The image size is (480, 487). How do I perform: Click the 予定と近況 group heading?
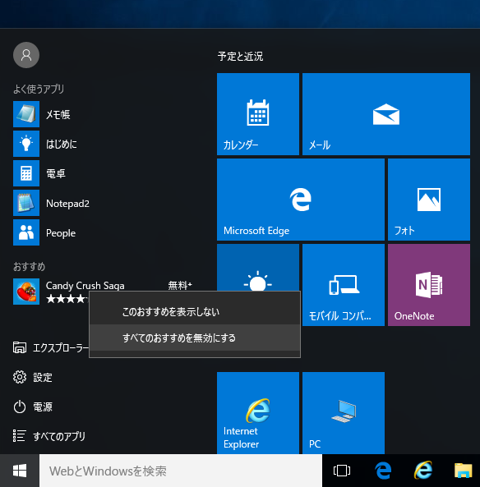point(240,56)
